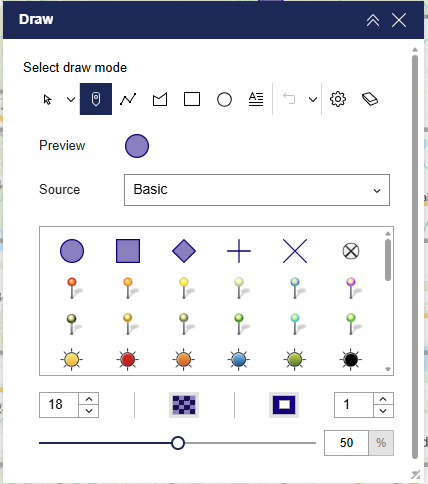Select the red pushpin symbol

tap(72, 288)
